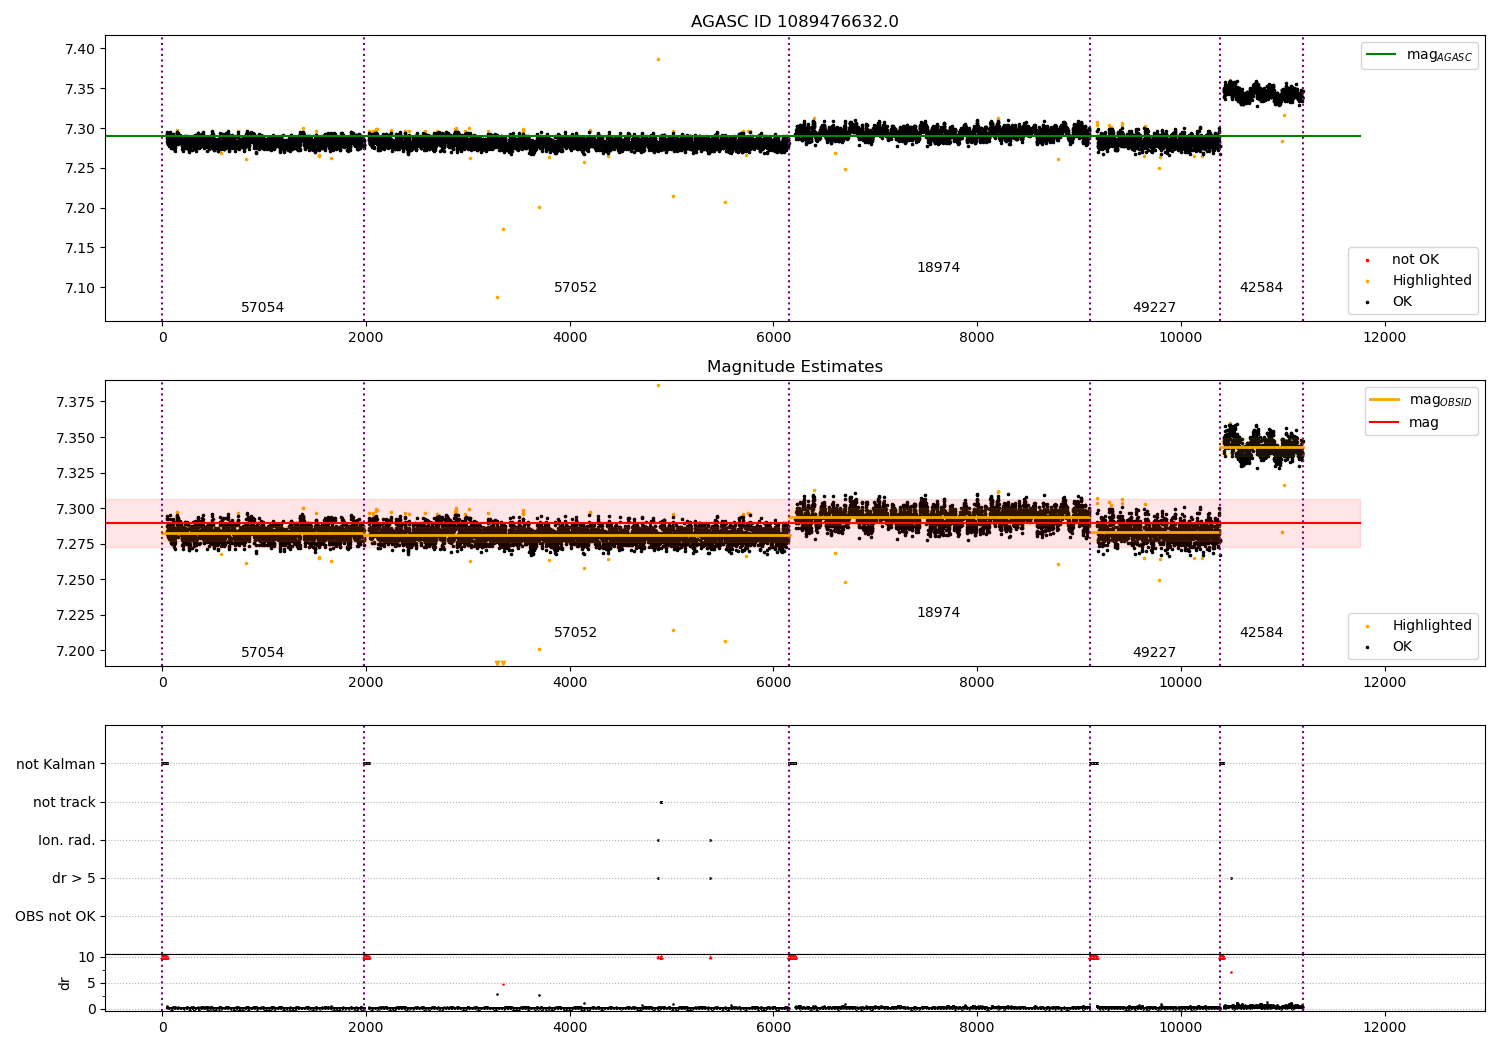The image size is (1500, 1050).
Task: Click the 7.40 y-axis tick label
Action: coord(79,49)
